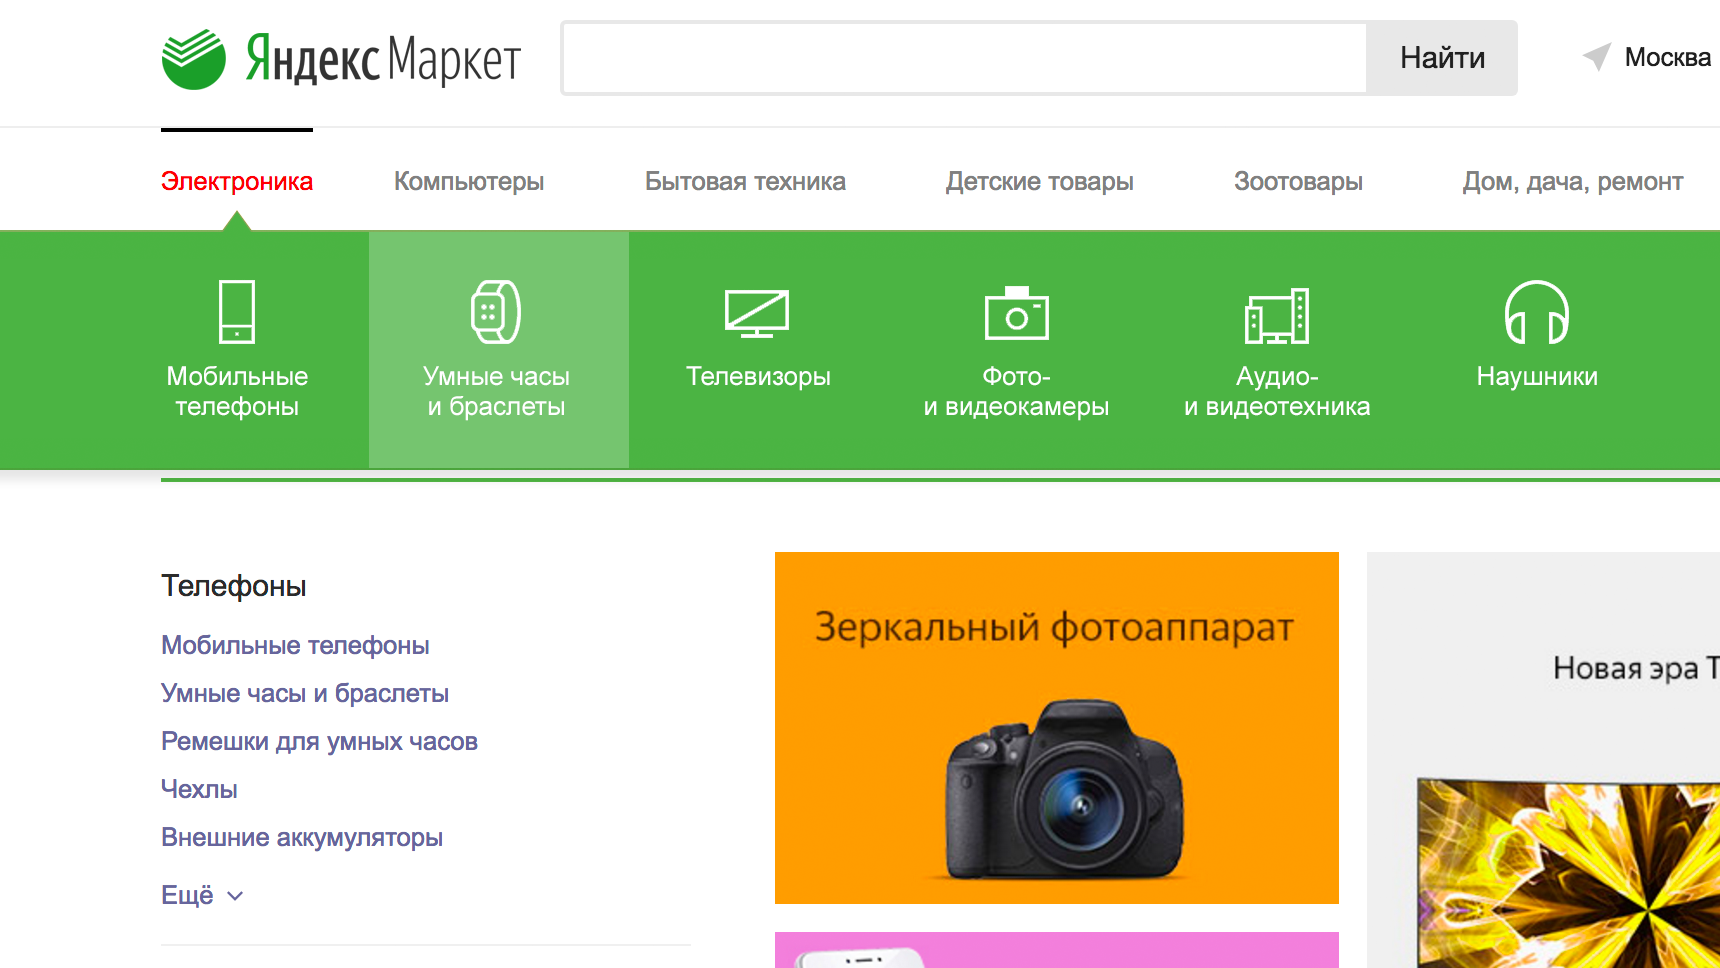Select the headphones category icon
Screen dimensions: 1720x968
pyautogui.click(x=1537, y=313)
